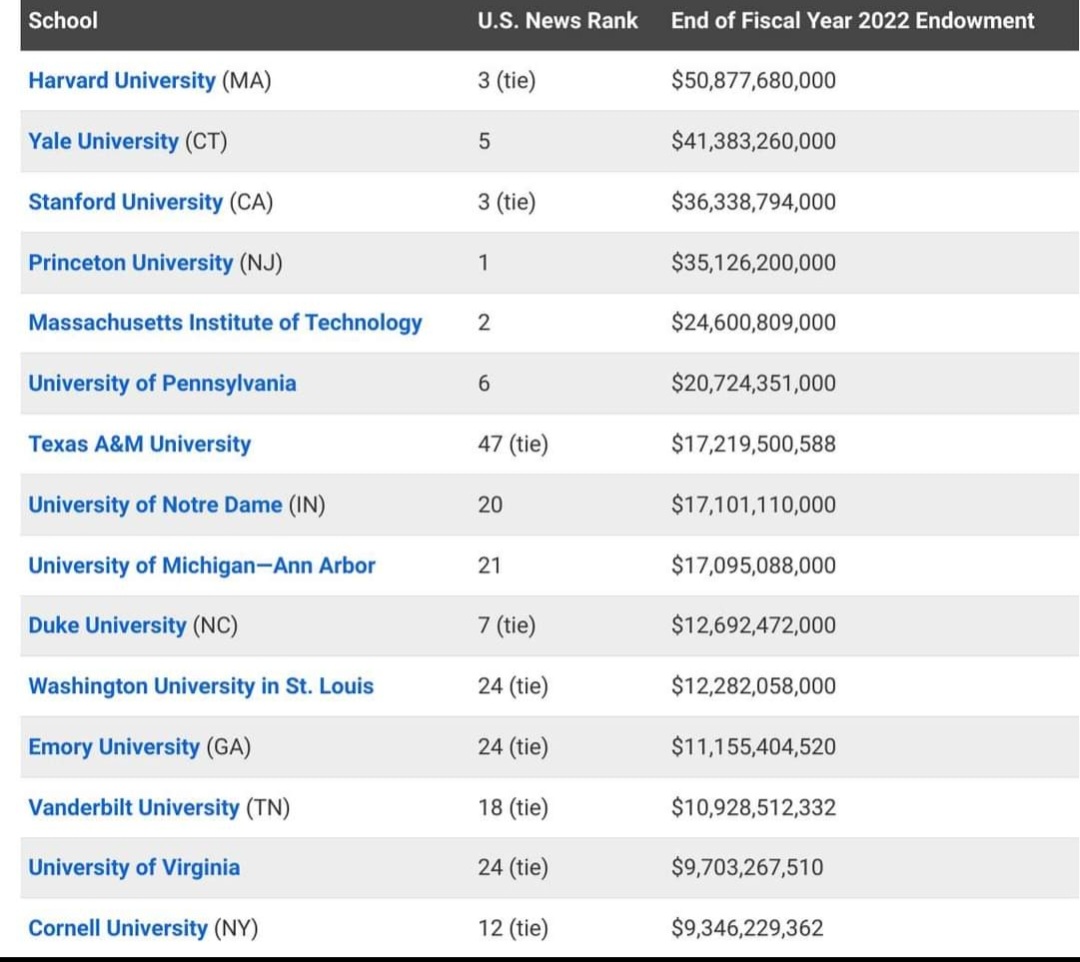Open Massachusetts Institute of Technology link
1080x962 pixels.
[225, 323]
